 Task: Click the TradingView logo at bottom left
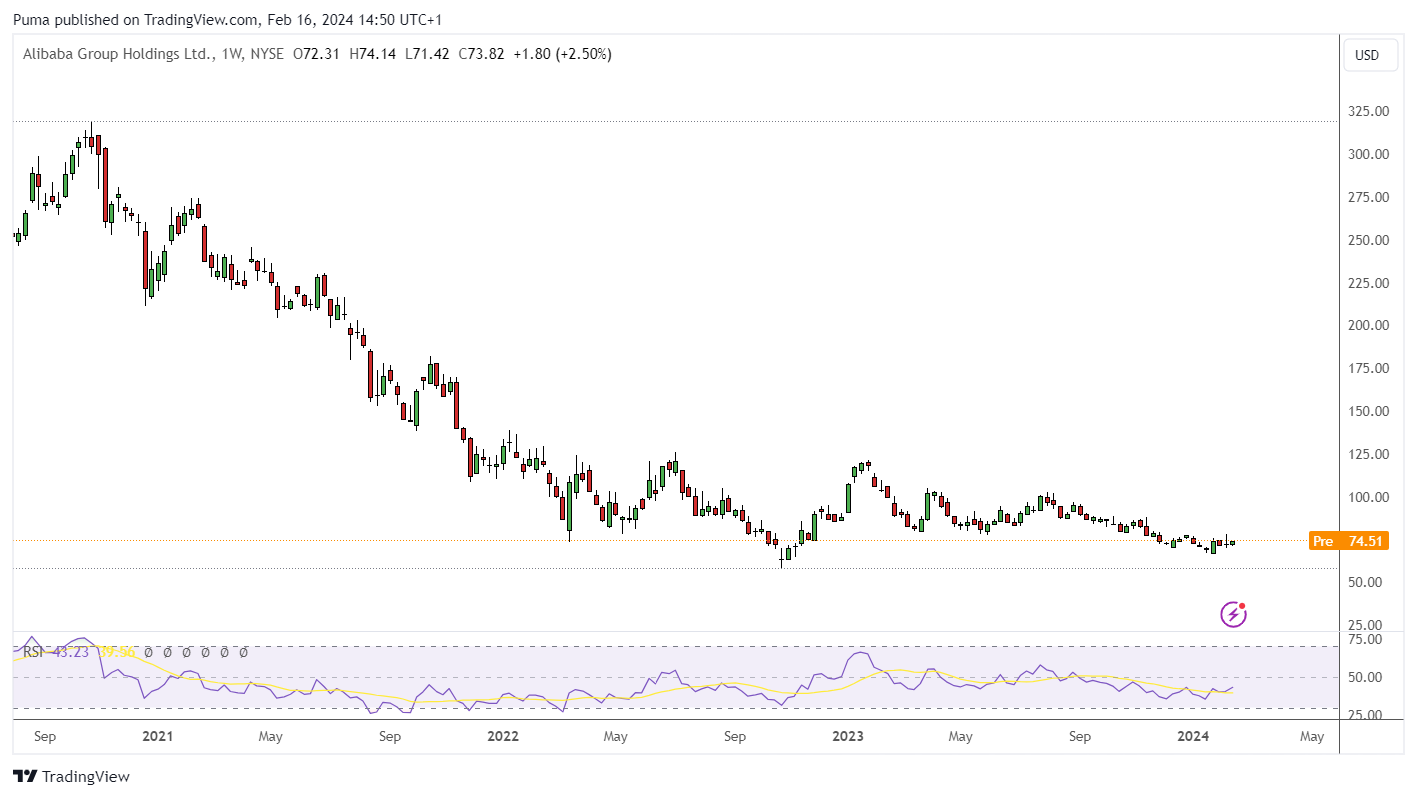pos(71,776)
